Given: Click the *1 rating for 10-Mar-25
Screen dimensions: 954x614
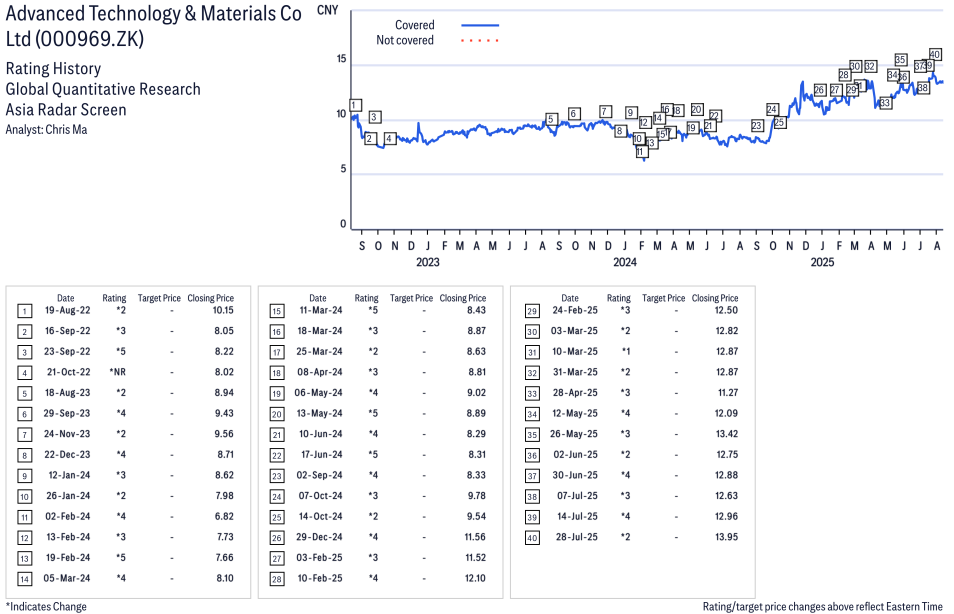Looking at the screenshot, I should [x=625, y=352].
